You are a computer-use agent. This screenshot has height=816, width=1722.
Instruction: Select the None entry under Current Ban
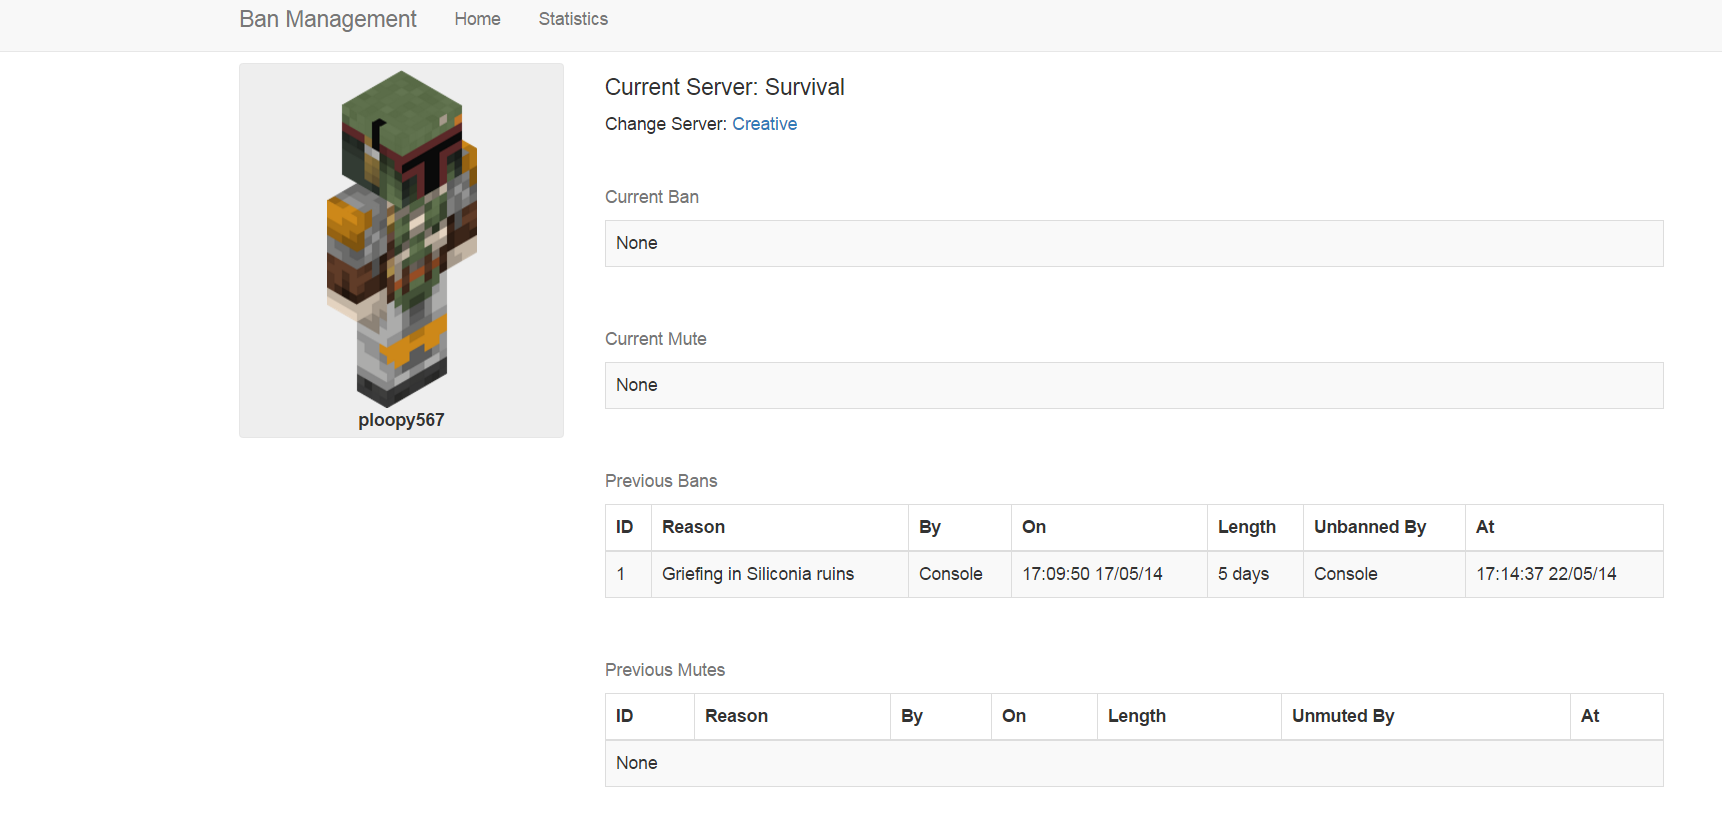tap(1134, 243)
